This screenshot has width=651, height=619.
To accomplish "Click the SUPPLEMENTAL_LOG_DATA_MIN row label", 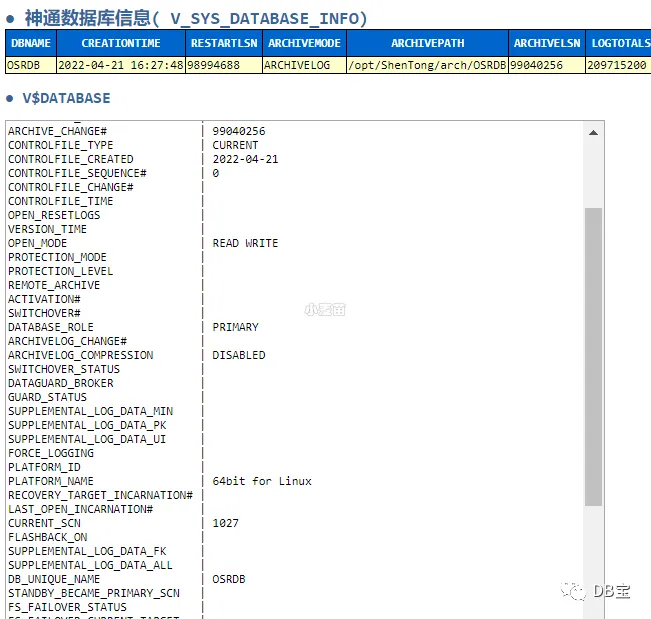I will tap(91, 411).
